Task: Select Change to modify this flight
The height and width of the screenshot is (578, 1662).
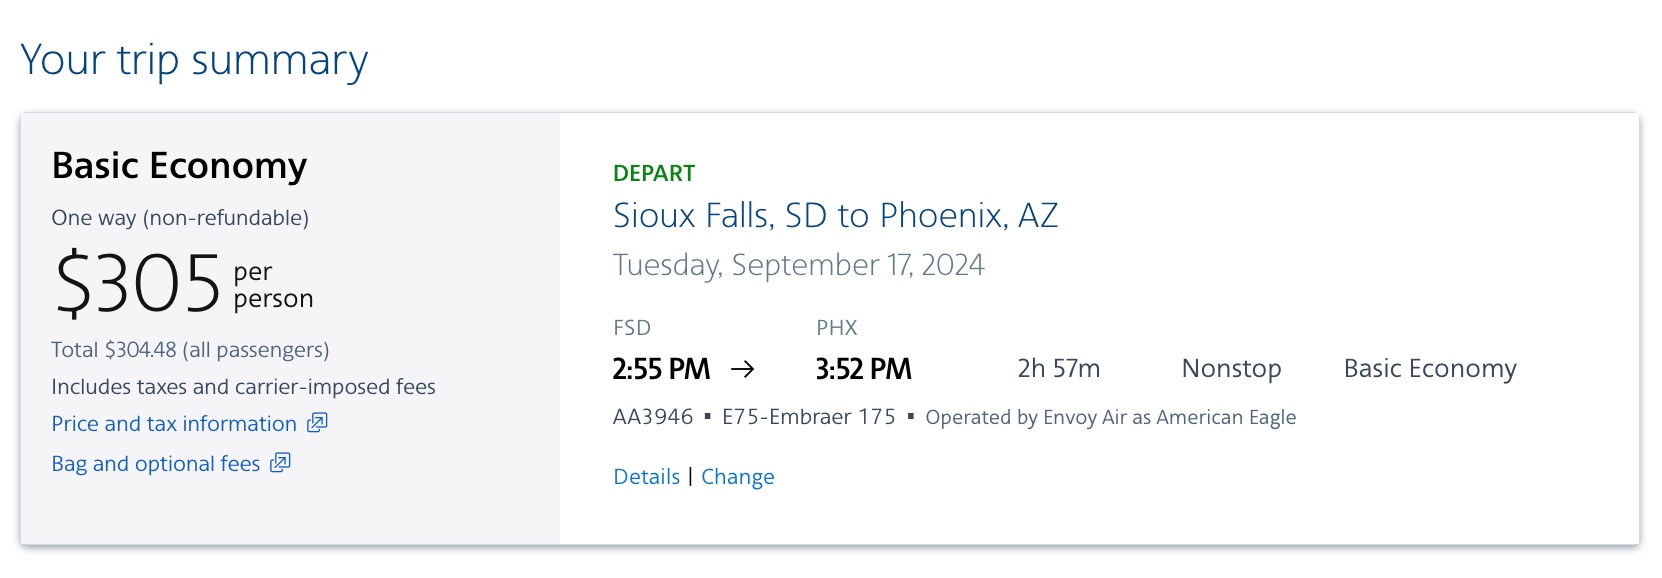Action: point(738,477)
